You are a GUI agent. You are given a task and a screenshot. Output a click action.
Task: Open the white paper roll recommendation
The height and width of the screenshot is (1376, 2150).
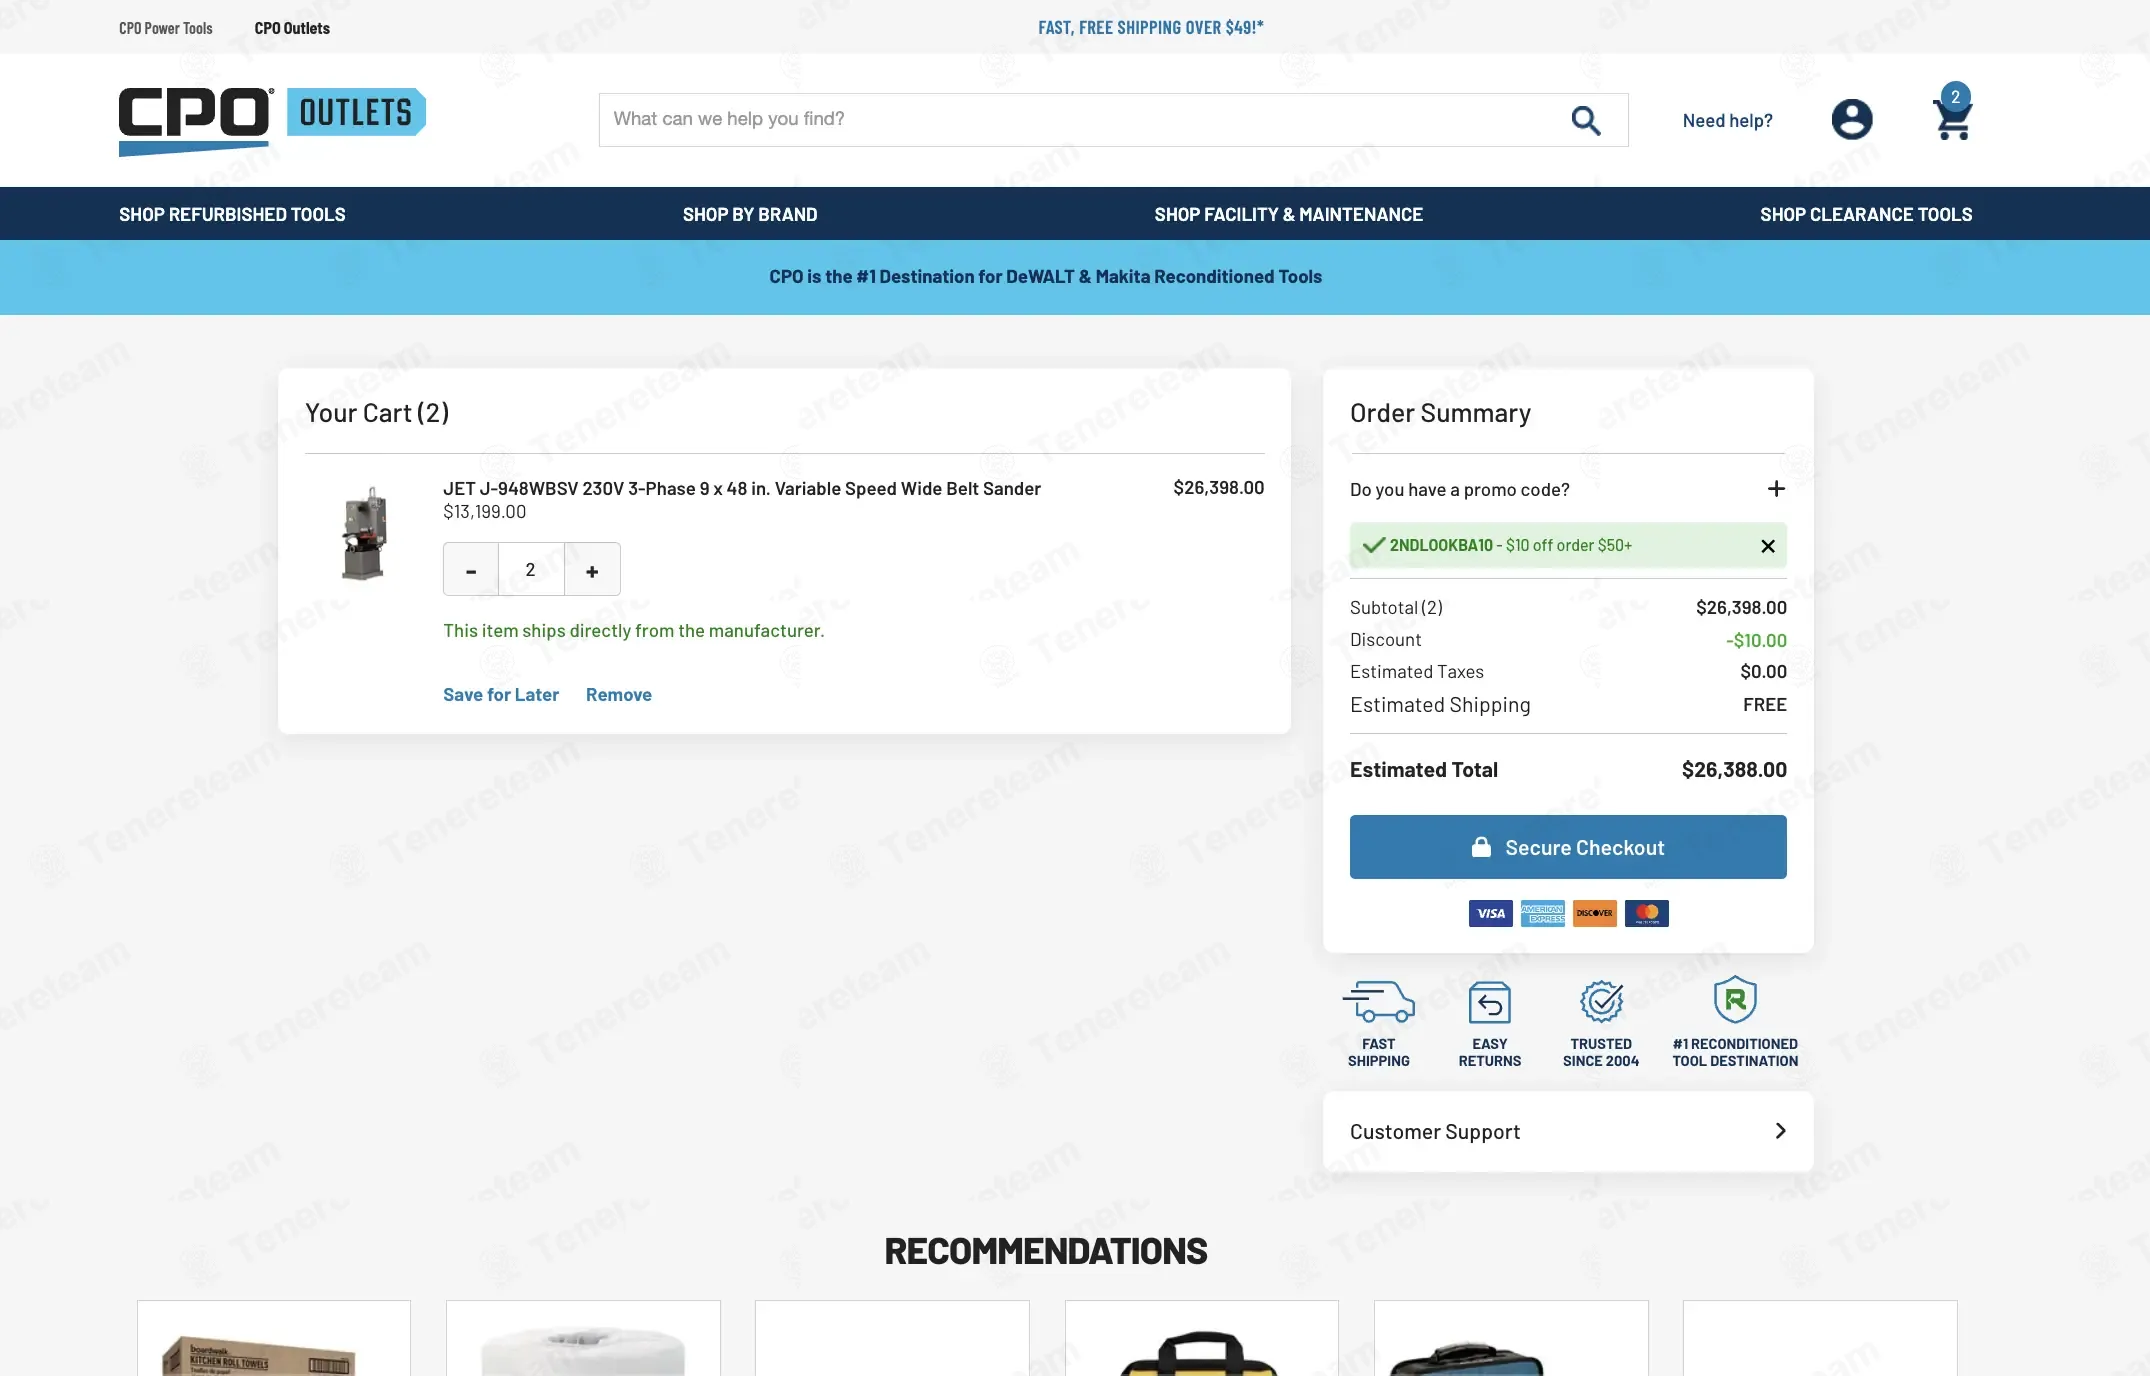pos(583,1339)
